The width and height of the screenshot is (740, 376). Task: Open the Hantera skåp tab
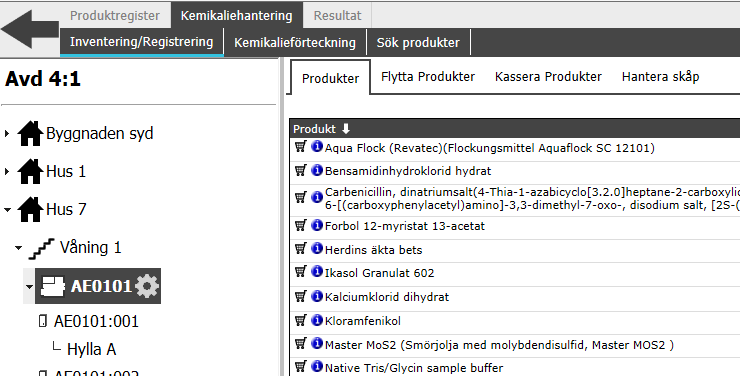click(x=660, y=76)
